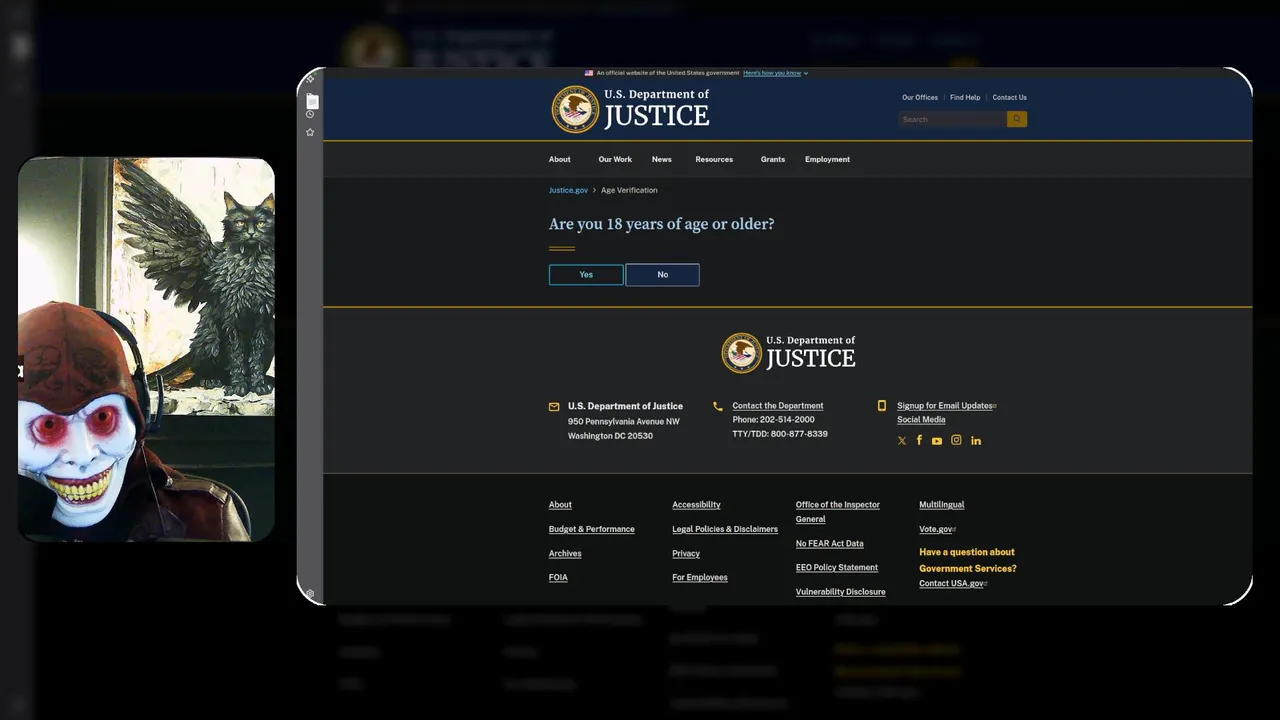Open the Facebook social icon
Viewport: 1280px width, 720px height.
point(919,440)
